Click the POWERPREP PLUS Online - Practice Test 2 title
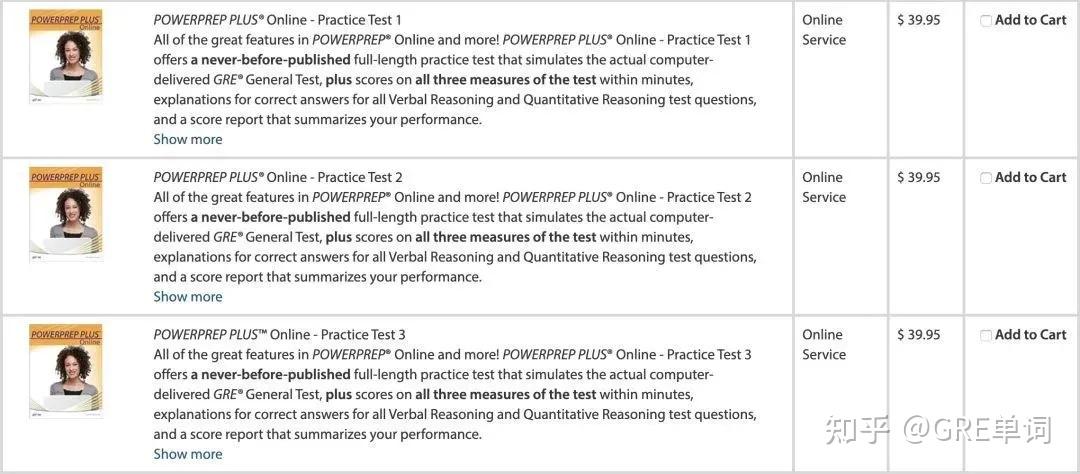1080x474 pixels. tap(278, 177)
